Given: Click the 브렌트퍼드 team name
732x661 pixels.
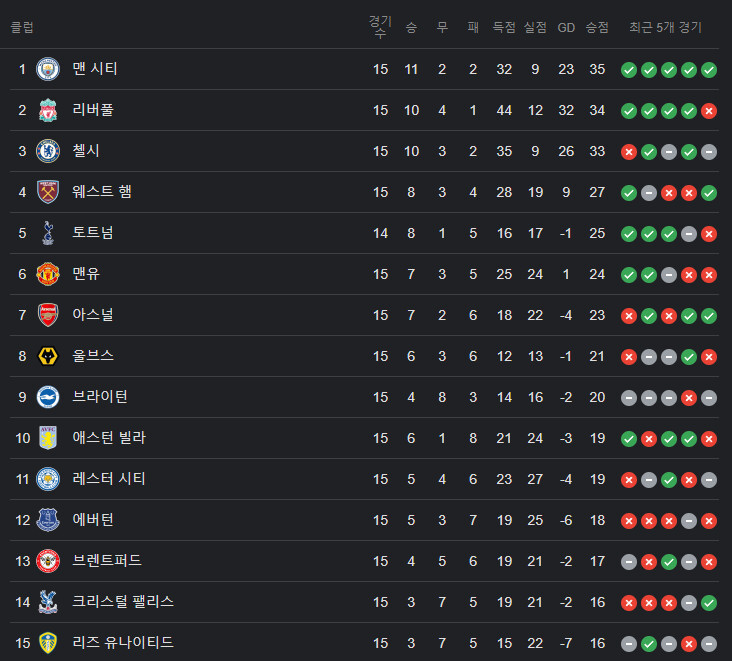Looking at the screenshot, I should tap(107, 560).
